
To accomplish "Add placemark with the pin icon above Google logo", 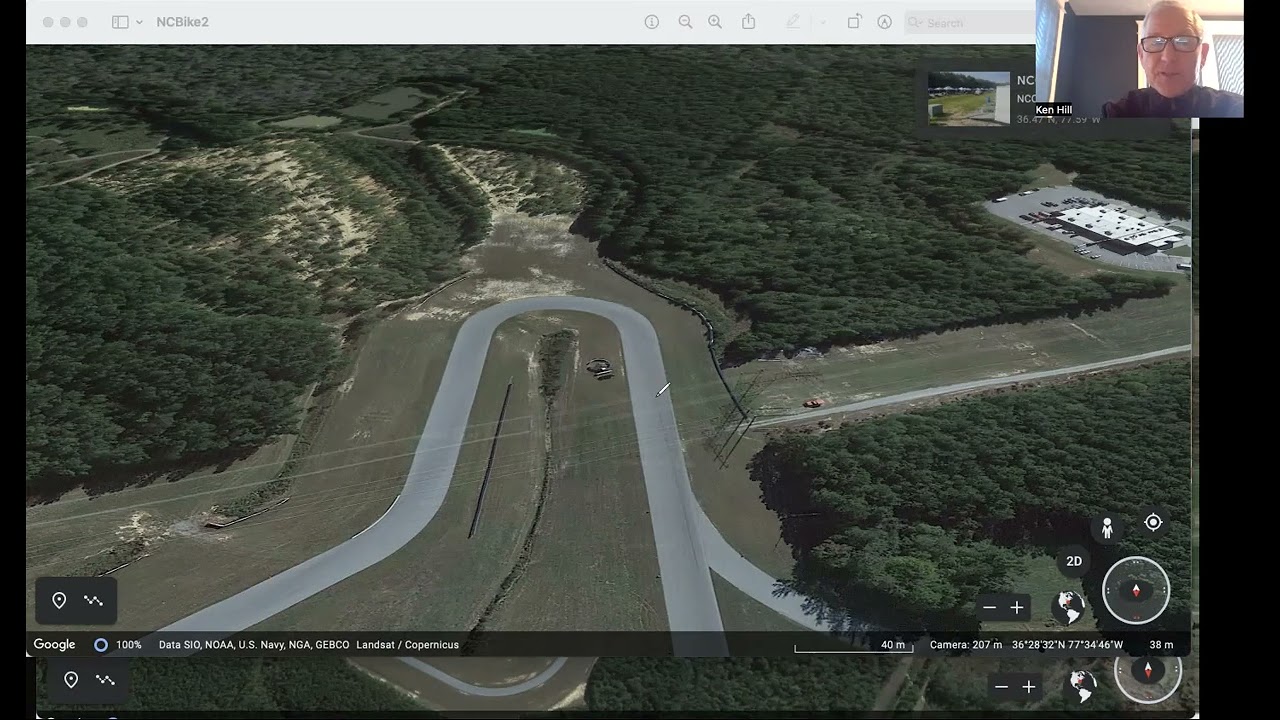I will (x=59, y=600).
